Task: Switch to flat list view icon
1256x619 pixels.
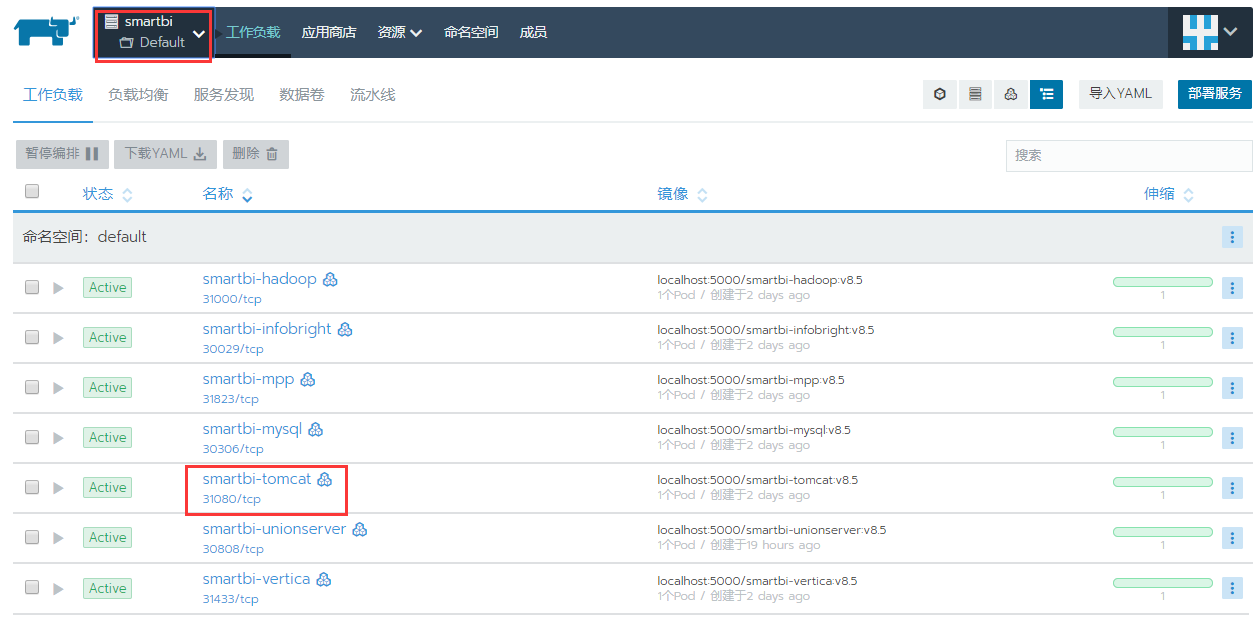Action: click(x=975, y=94)
